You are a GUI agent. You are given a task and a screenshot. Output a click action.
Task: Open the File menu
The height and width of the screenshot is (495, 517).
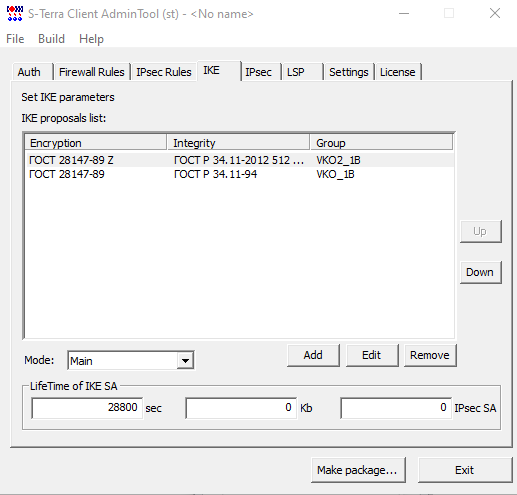tap(15, 39)
